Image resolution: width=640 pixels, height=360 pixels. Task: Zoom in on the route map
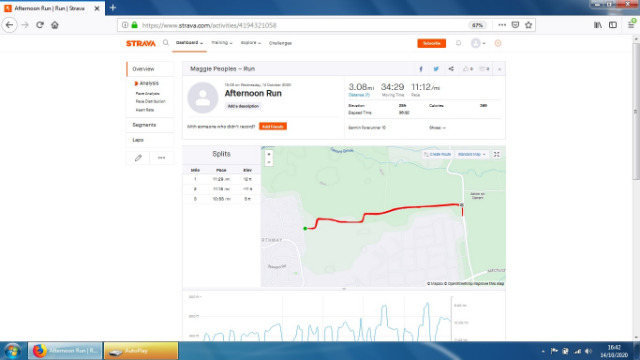[x=269, y=154]
